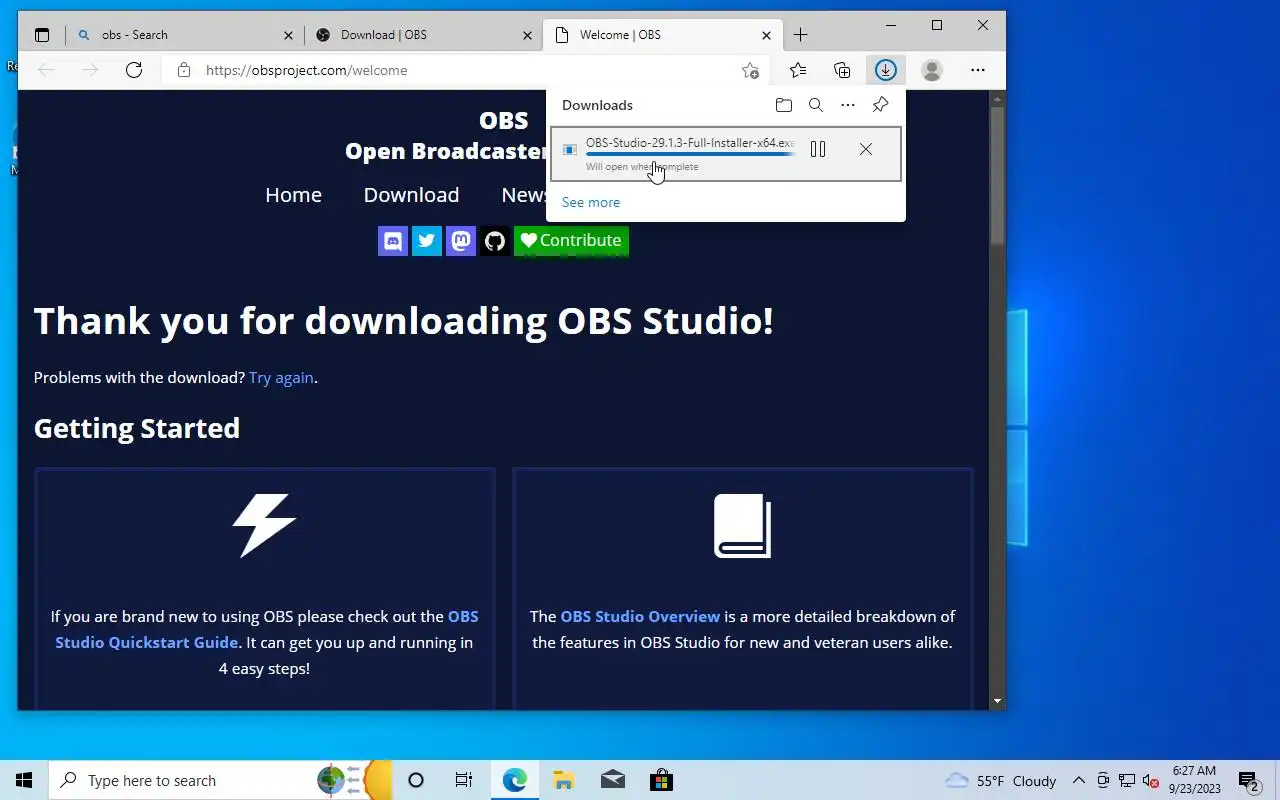Close the 'obs - Search' tab
The height and width of the screenshot is (800, 1280).
coord(288,35)
